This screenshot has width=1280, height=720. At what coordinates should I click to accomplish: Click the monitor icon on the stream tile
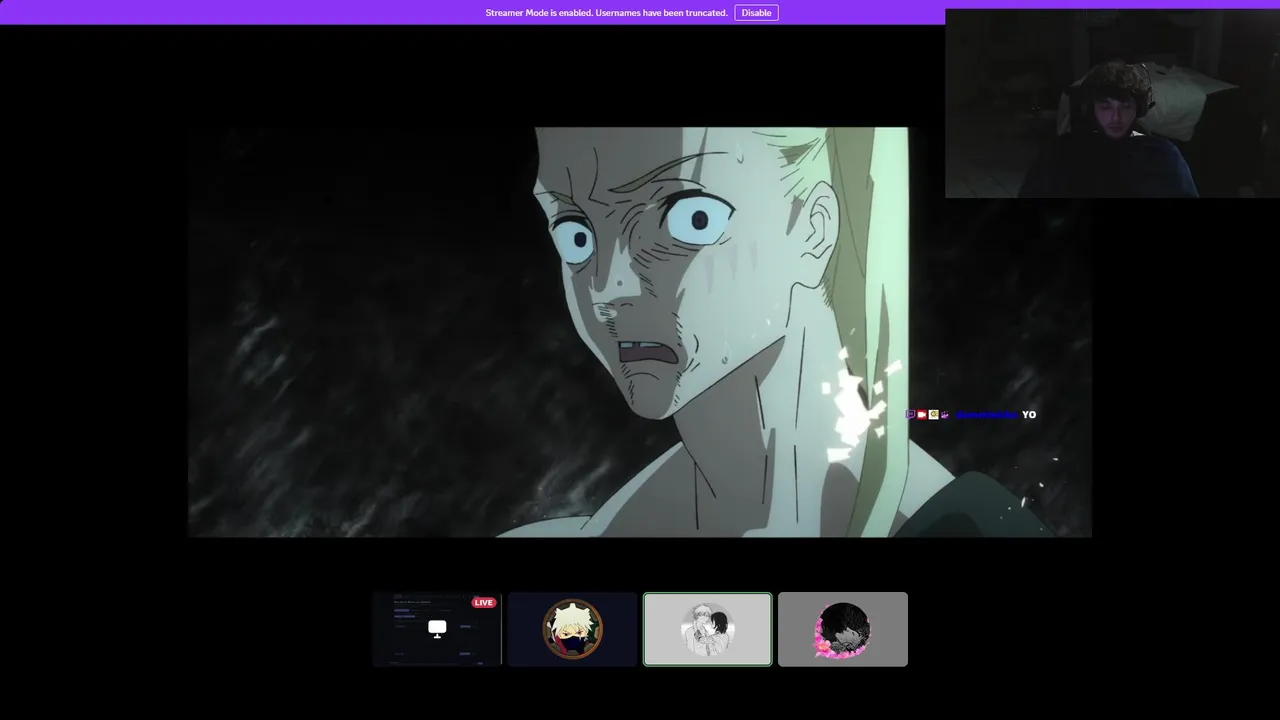437,629
